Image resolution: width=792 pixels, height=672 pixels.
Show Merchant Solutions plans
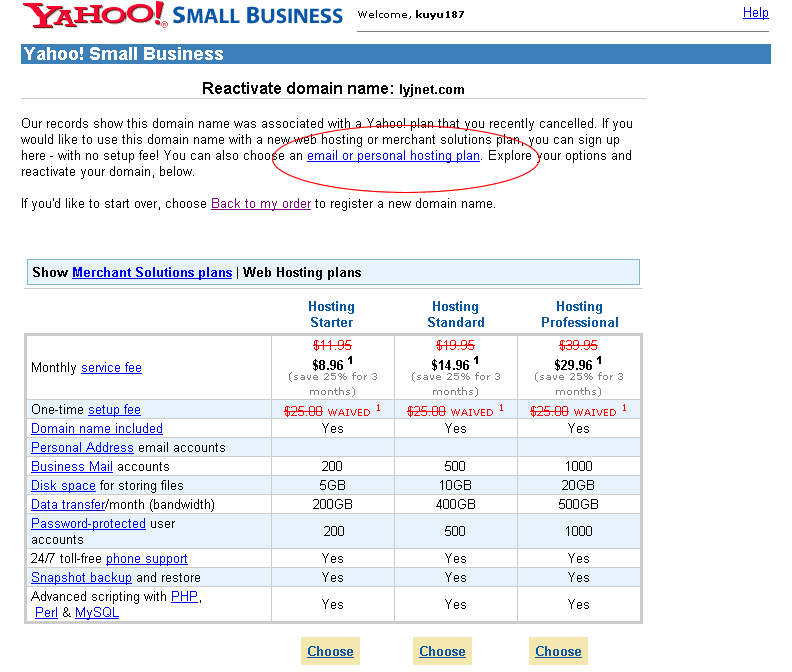point(152,272)
